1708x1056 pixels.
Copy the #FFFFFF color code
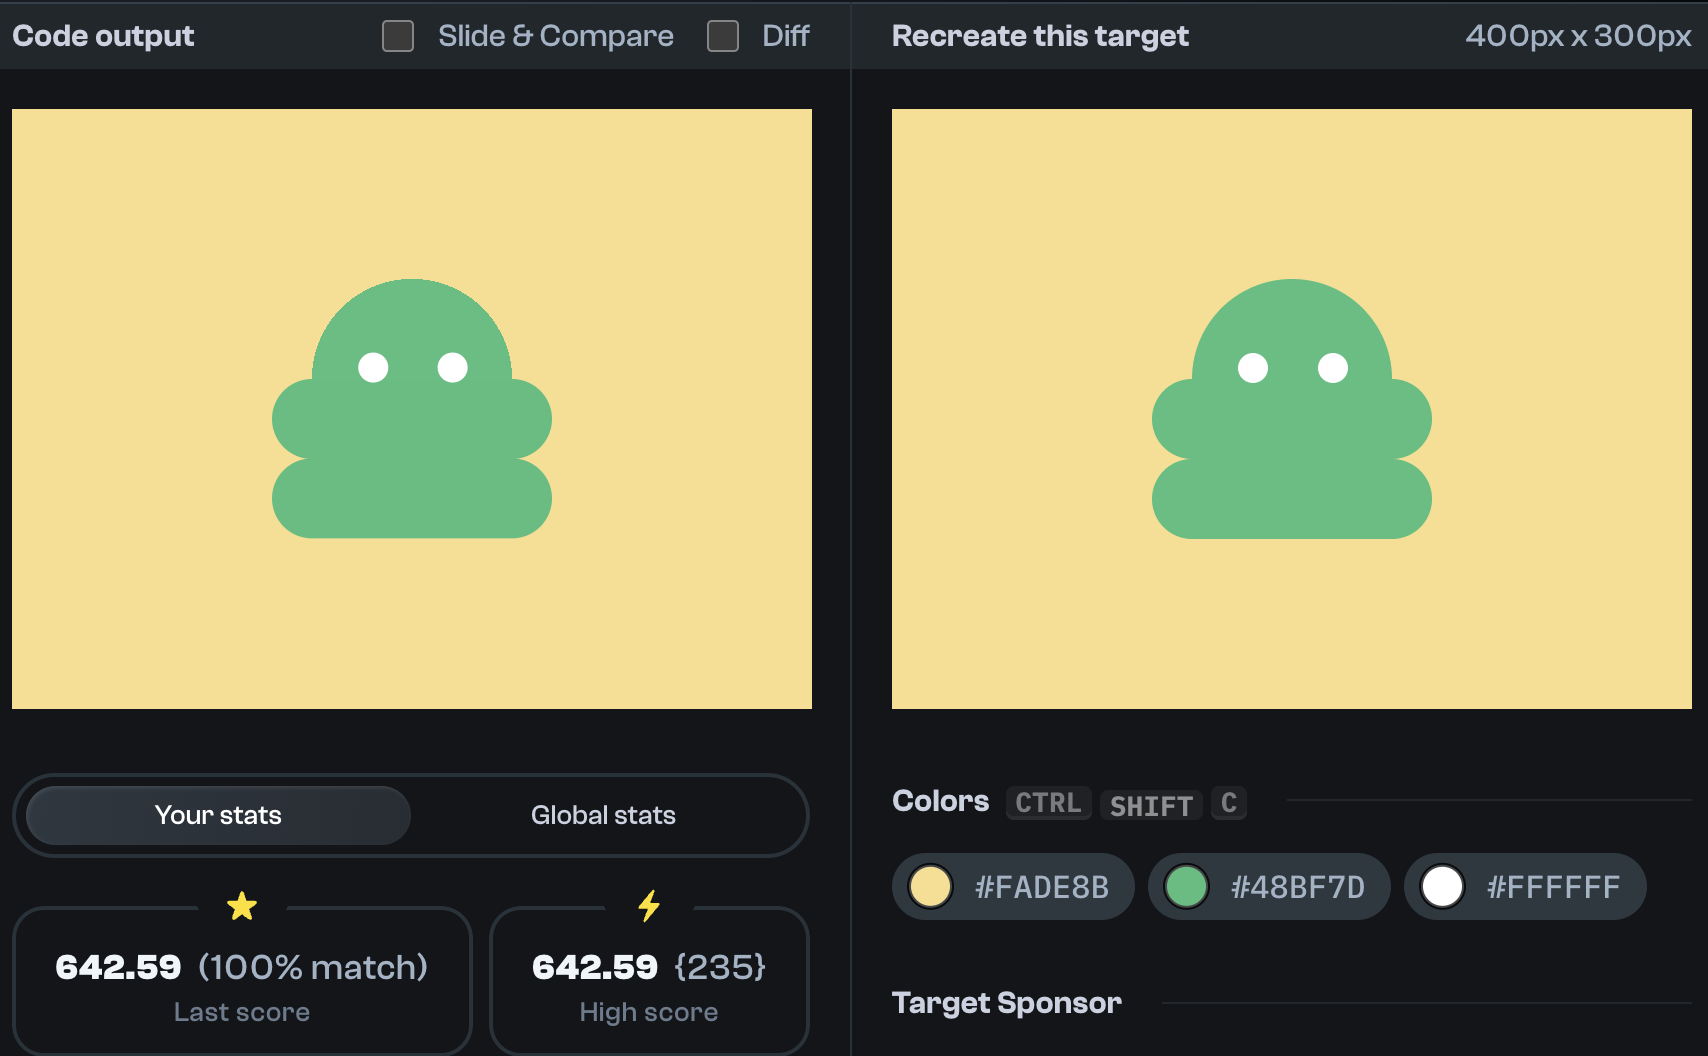(x=1554, y=886)
